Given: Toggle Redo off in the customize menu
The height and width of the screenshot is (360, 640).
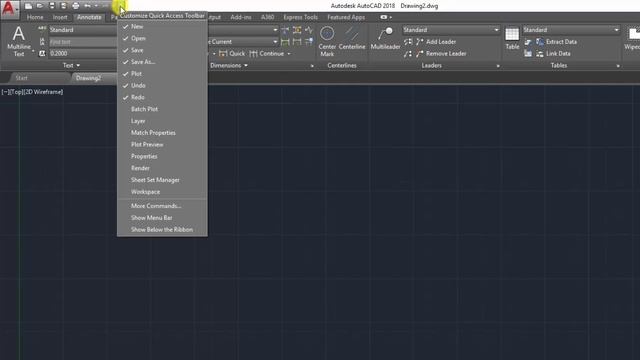Looking at the screenshot, I should (162, 98).
